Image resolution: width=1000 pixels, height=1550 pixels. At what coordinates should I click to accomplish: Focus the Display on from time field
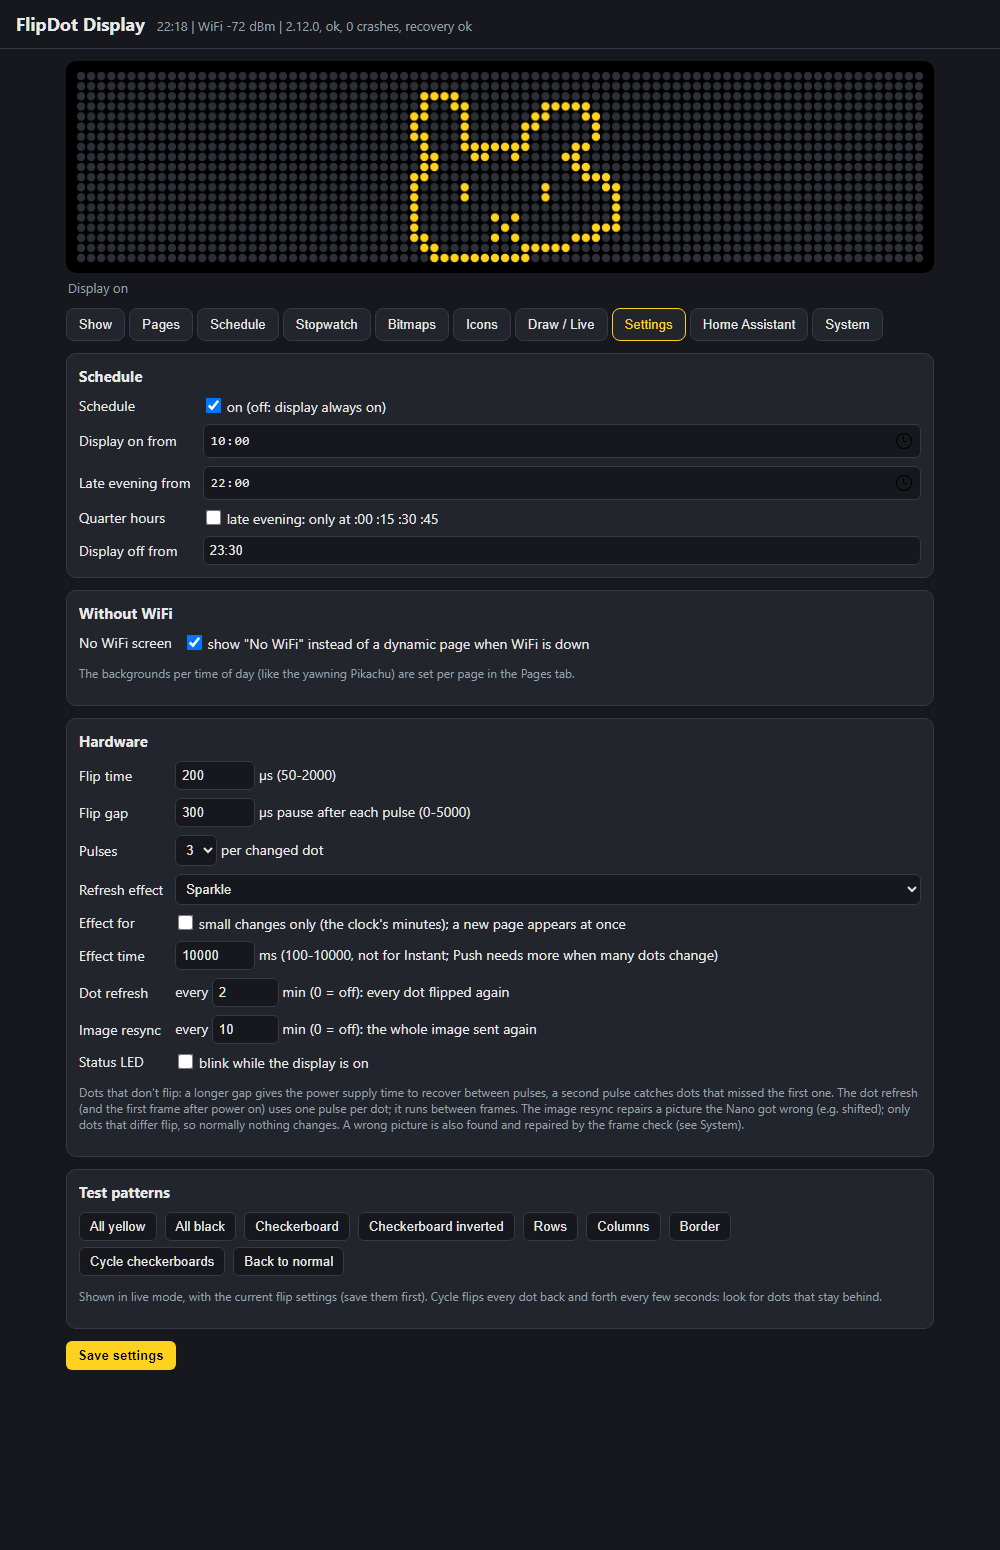tap(562, 441)
